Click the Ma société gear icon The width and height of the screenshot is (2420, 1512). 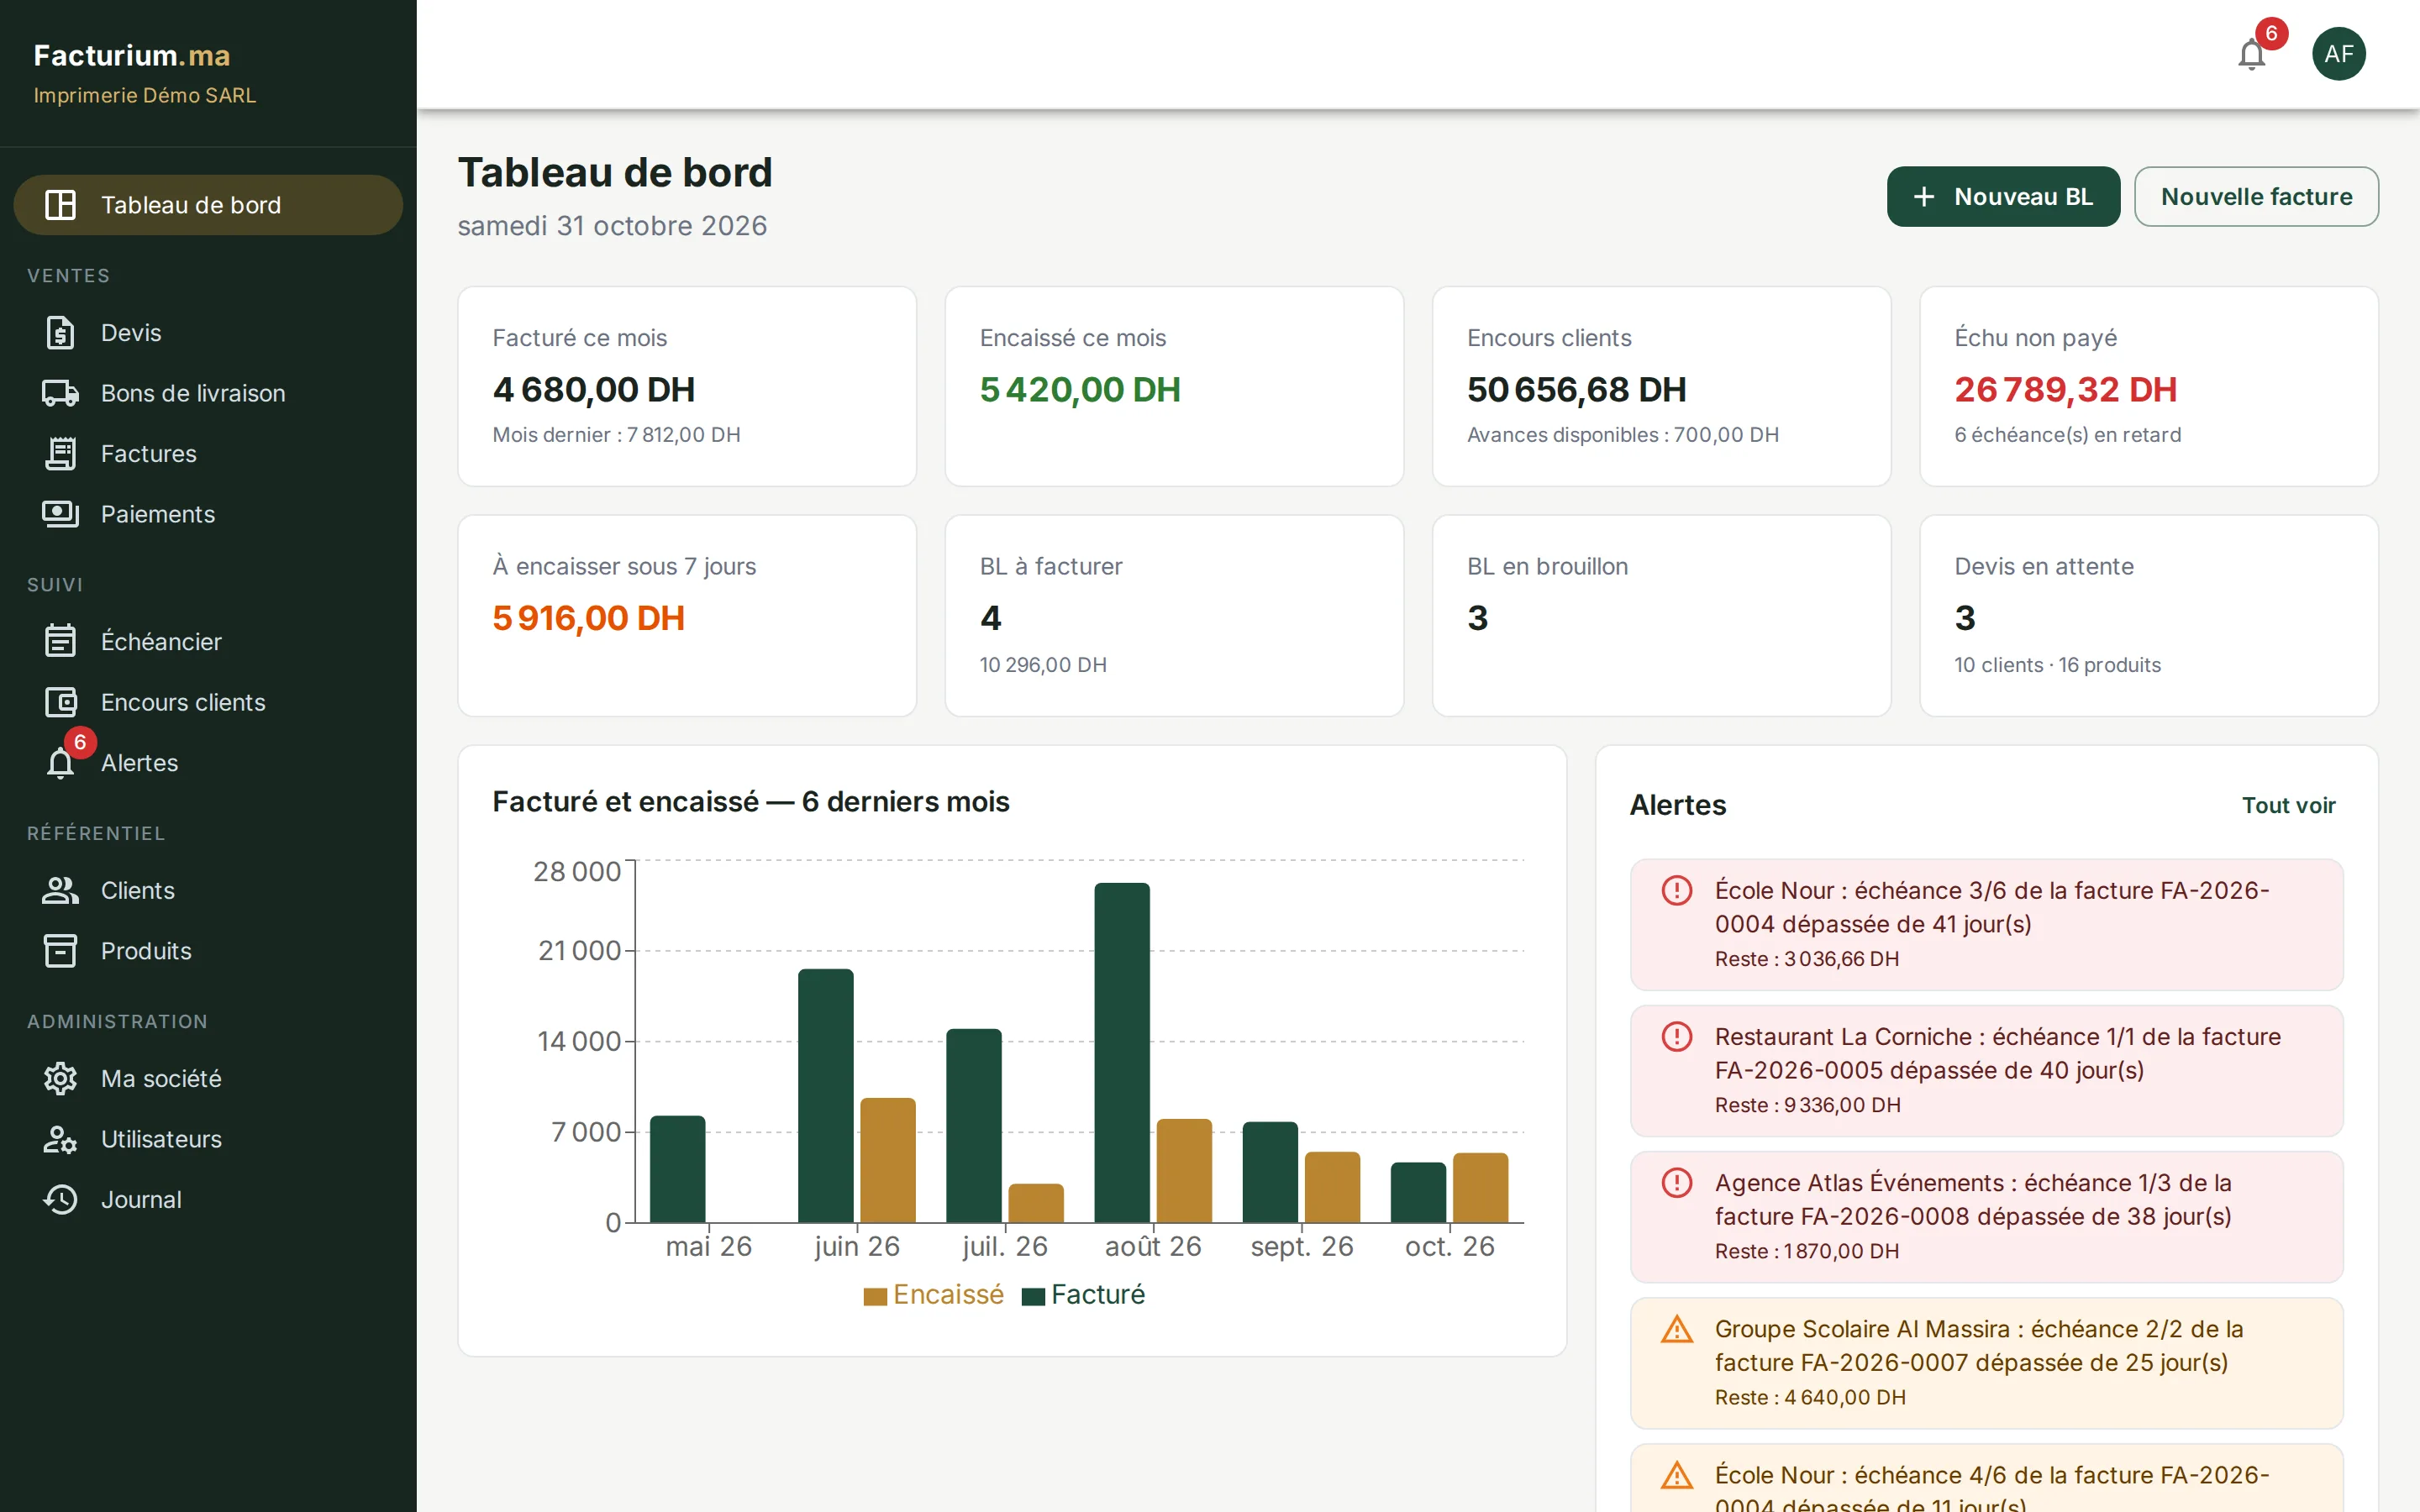(60, 1079)
